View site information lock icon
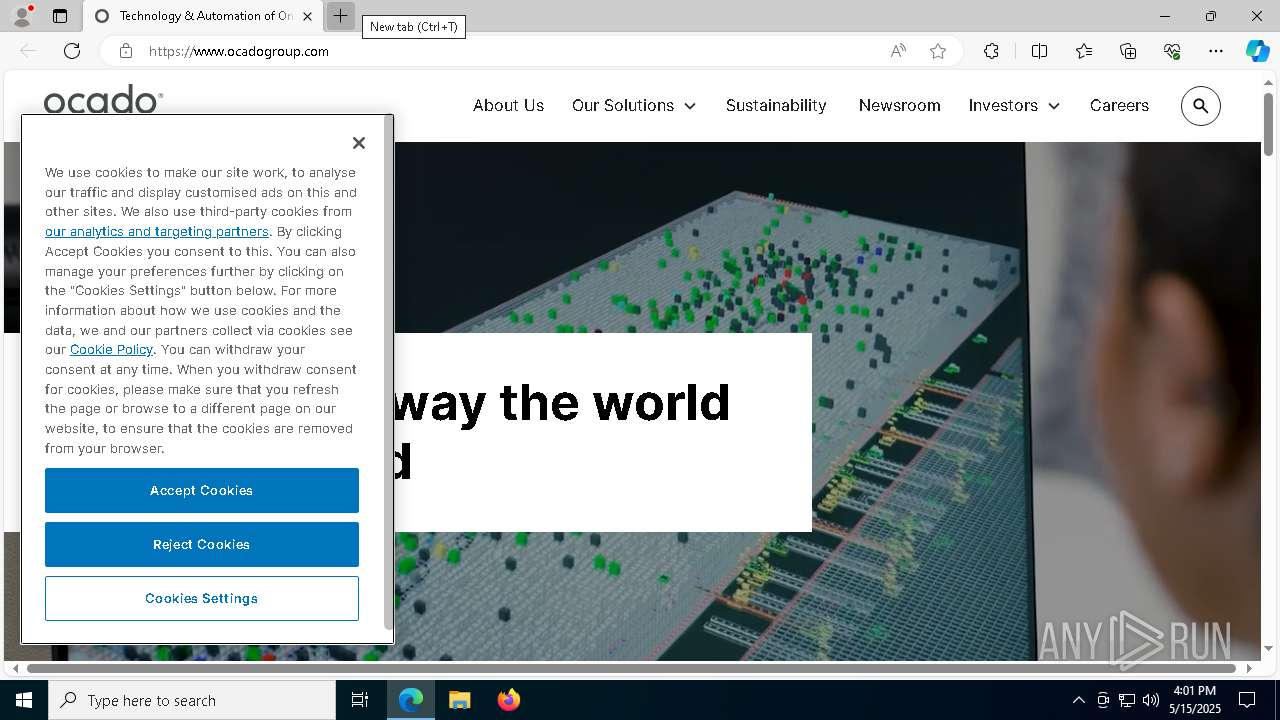 (126, 51)
